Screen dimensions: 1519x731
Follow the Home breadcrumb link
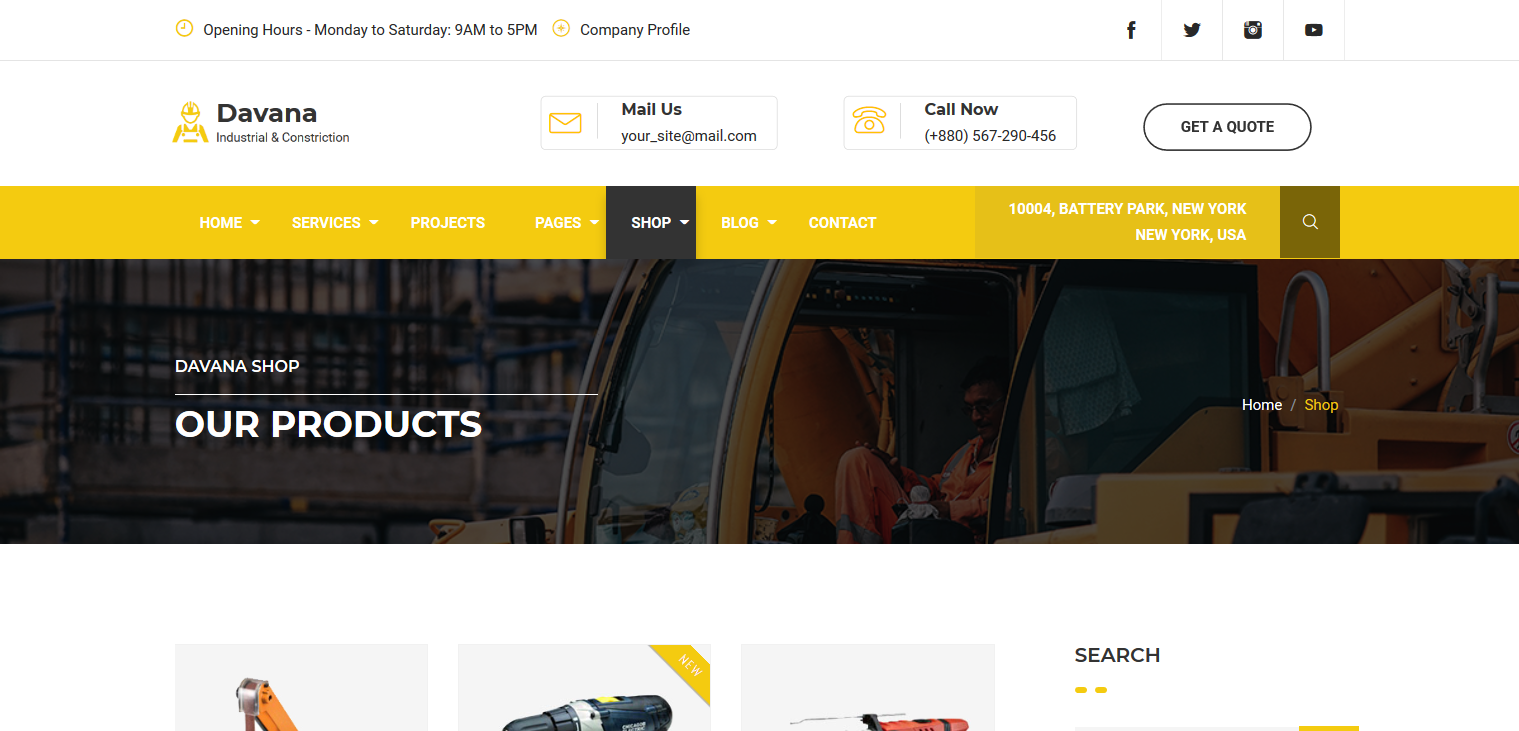(1262, 405)
